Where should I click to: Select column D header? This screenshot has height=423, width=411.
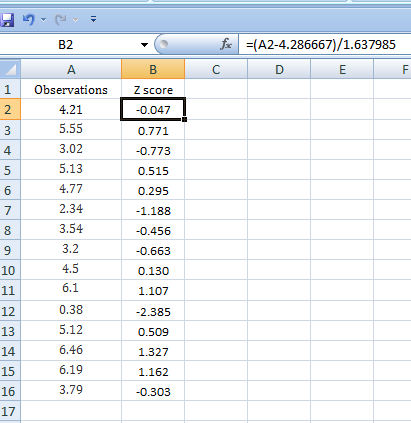click(279, 69)
